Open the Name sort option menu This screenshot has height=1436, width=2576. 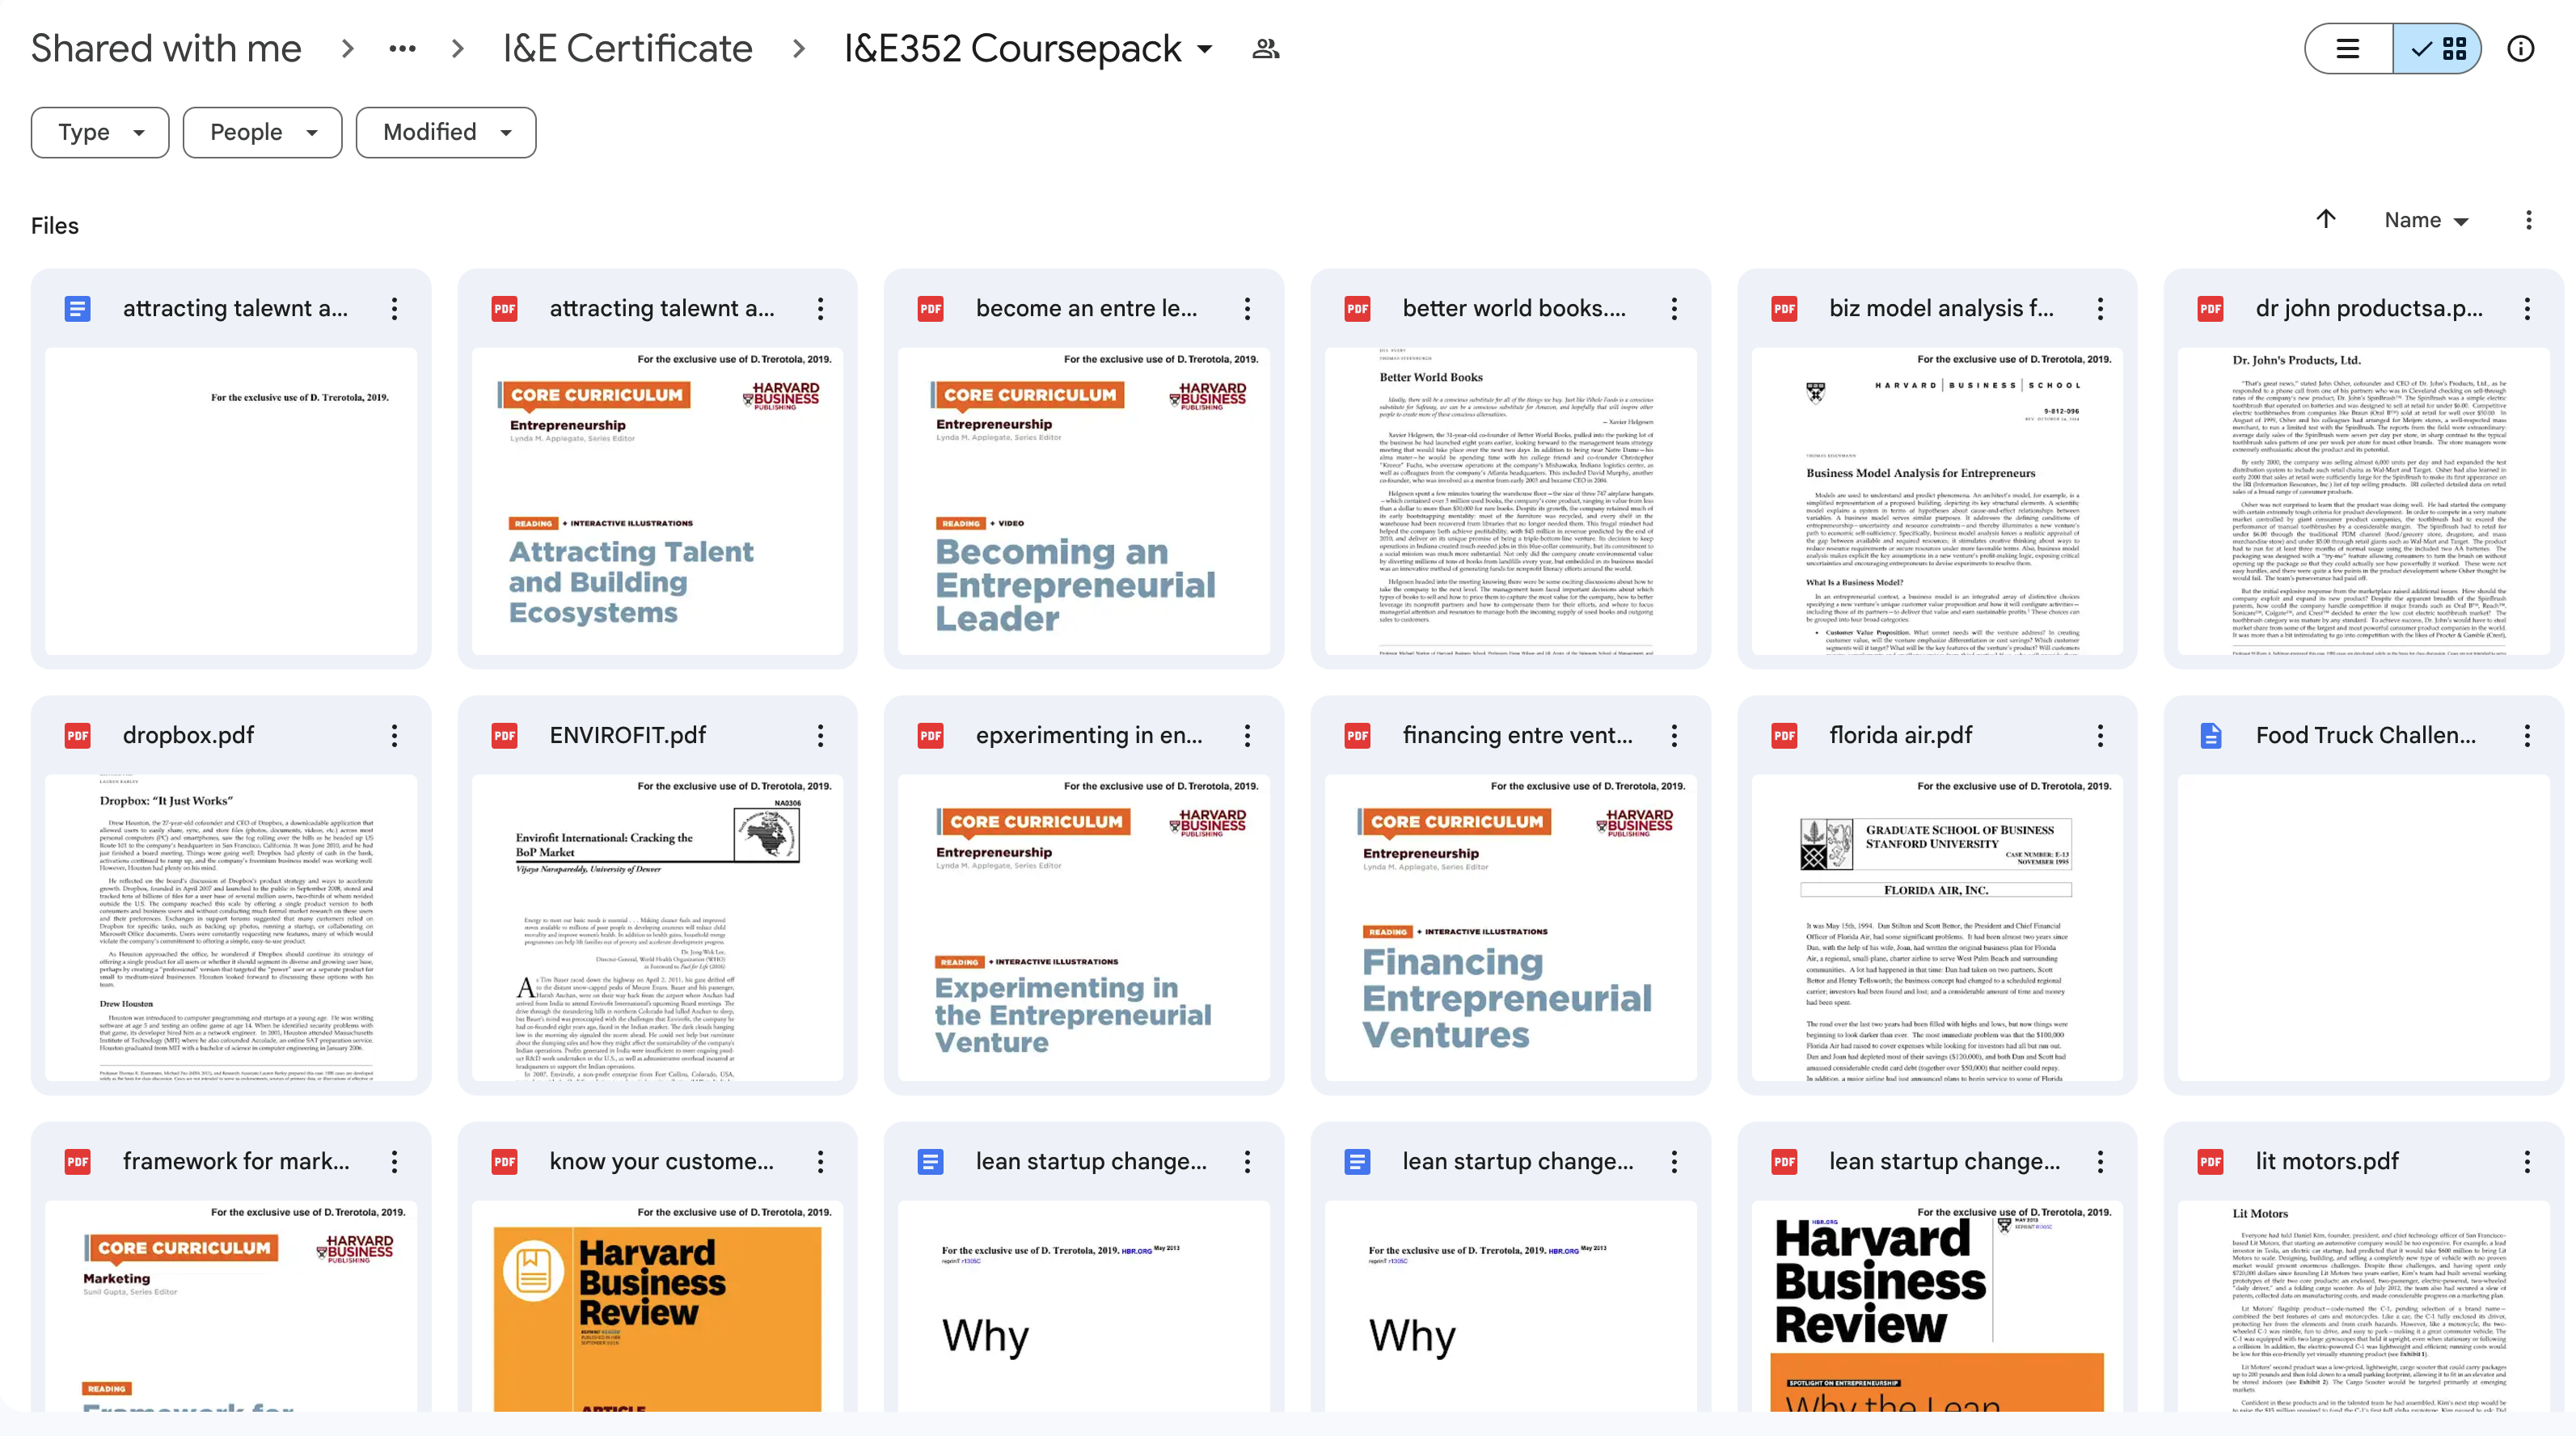(2426, 220)
